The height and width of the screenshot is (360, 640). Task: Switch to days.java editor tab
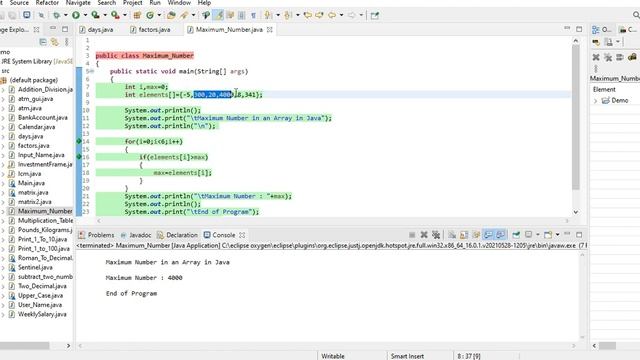[96, 29]
